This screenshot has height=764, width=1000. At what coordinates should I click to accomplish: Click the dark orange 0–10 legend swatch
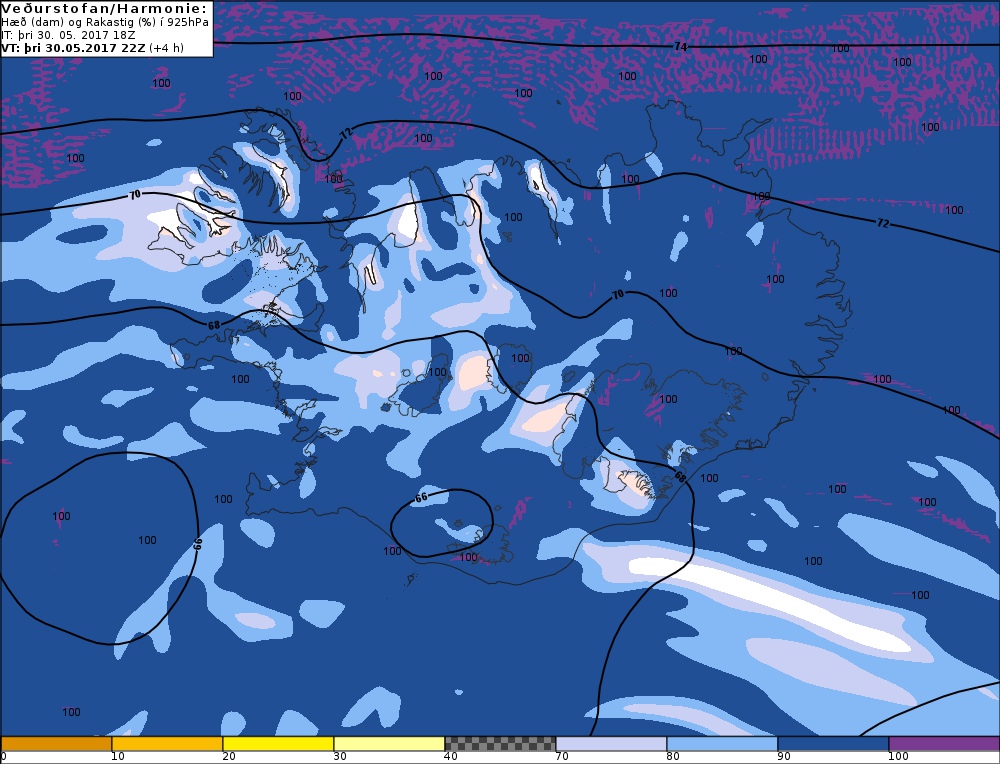[x=56, y=744]
